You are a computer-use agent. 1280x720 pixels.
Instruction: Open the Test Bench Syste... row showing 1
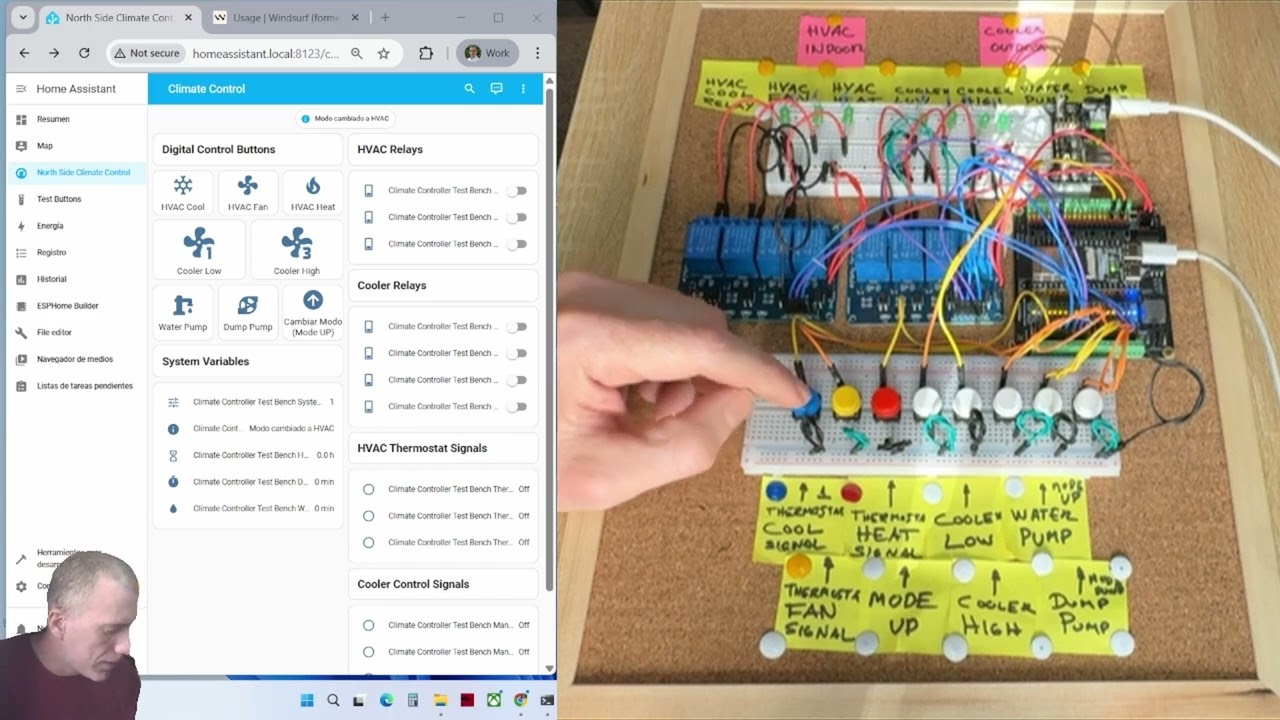tap(248, 402)
